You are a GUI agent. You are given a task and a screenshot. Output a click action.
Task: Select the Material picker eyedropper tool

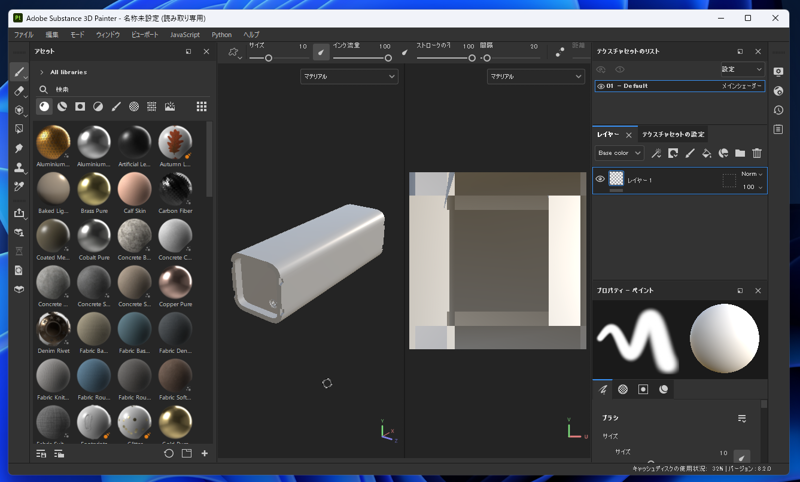coord(19,186)
